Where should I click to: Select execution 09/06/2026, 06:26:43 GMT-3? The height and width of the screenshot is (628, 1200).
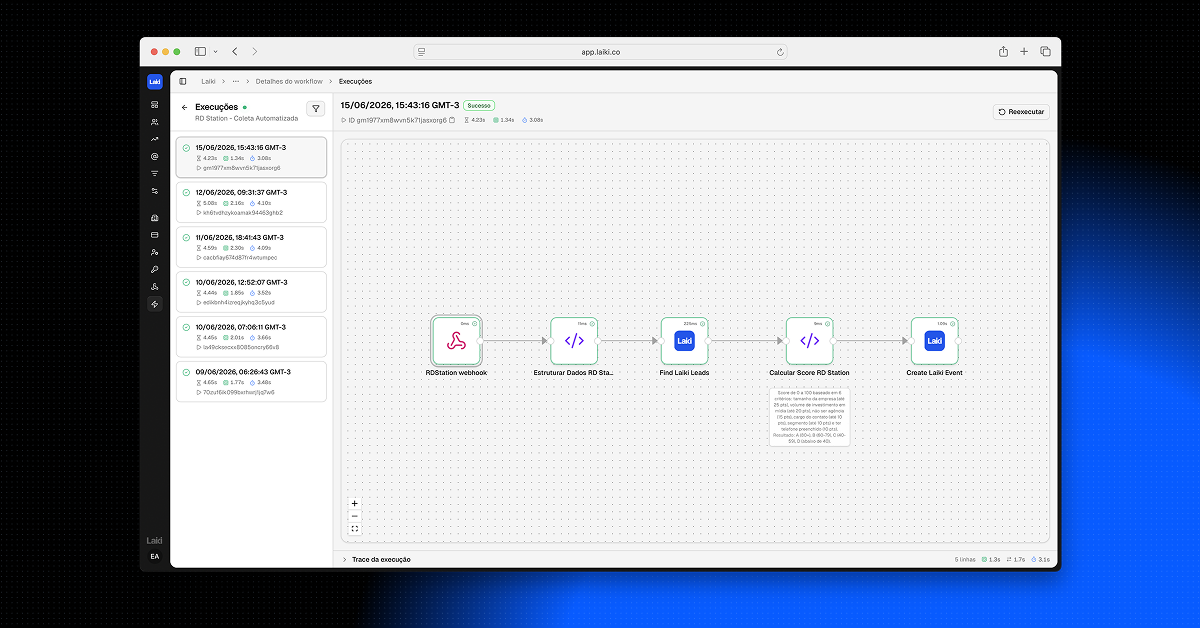pos(250,381)
